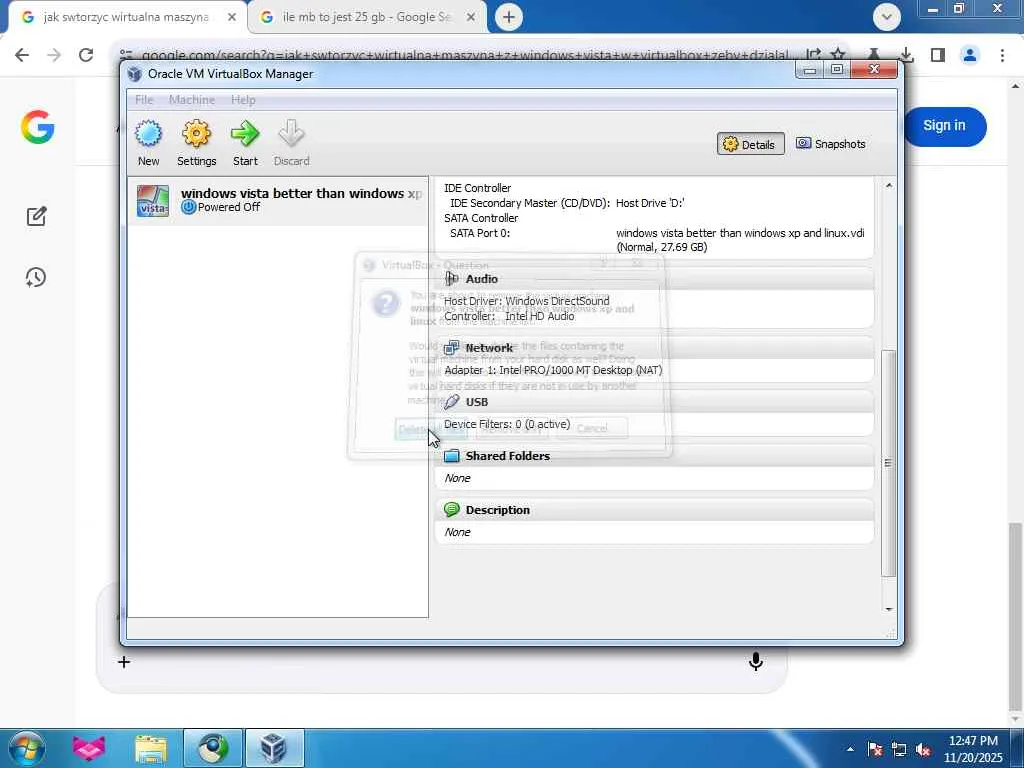Viewport: 1024px width, 768px height.
Task: Click the USB section header
Action: pos(654,402)
